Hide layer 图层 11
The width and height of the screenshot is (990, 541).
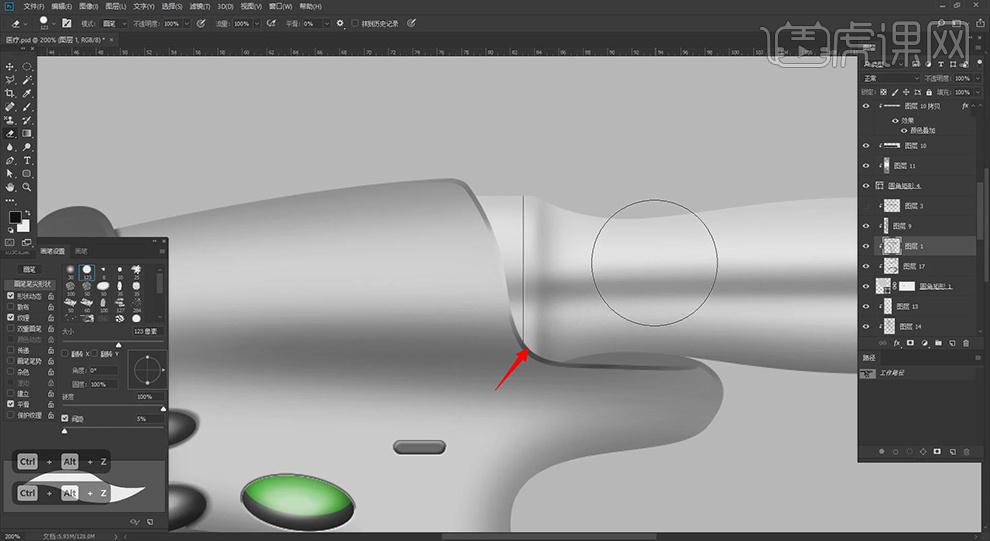866,165
